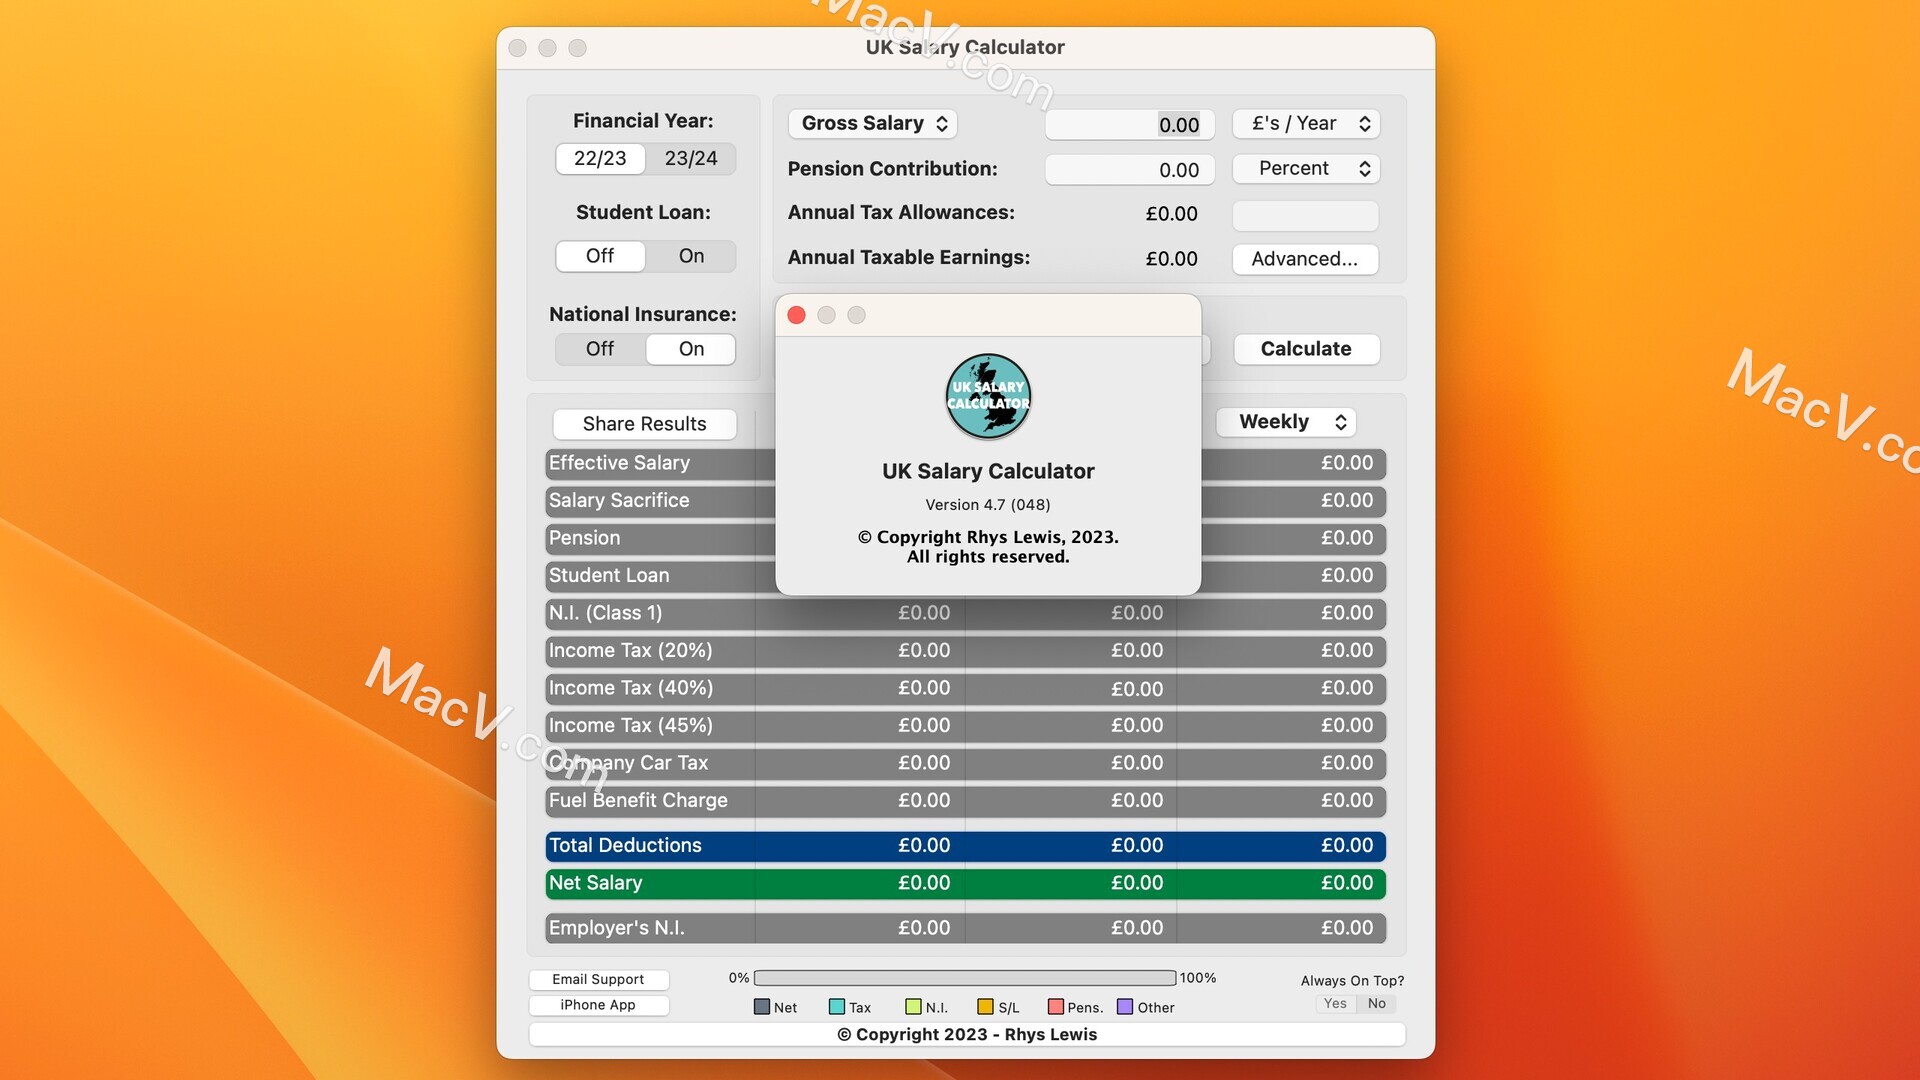1920x1080 pixels.
Task: Open the Percent pension unit dropdown
Action: click(1306, 169)
